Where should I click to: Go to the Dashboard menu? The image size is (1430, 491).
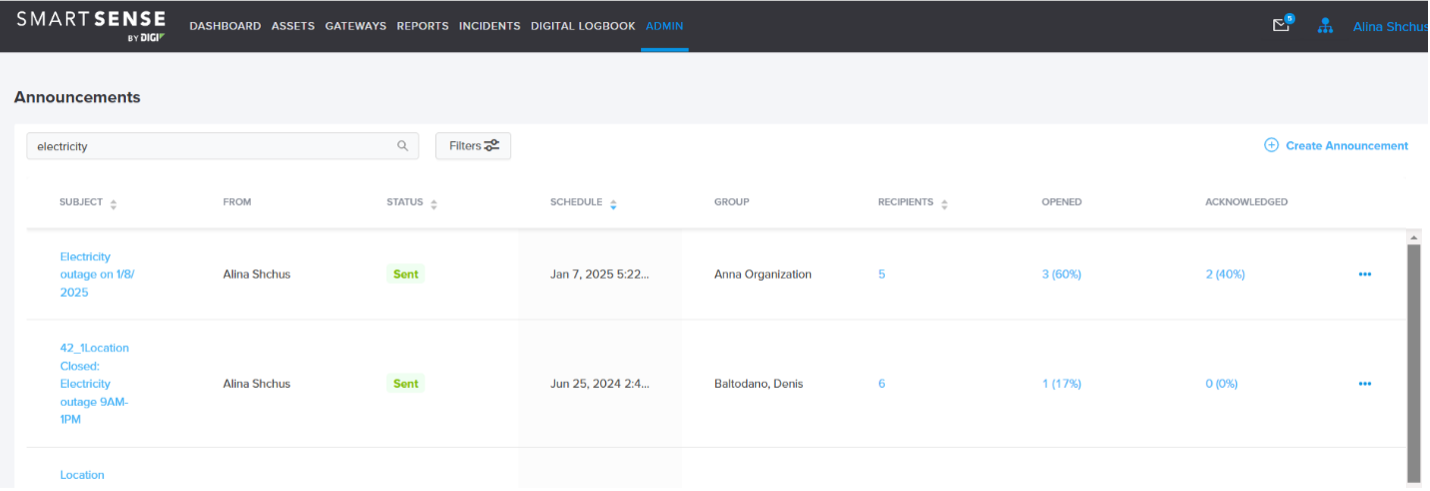tap(225, 26)
